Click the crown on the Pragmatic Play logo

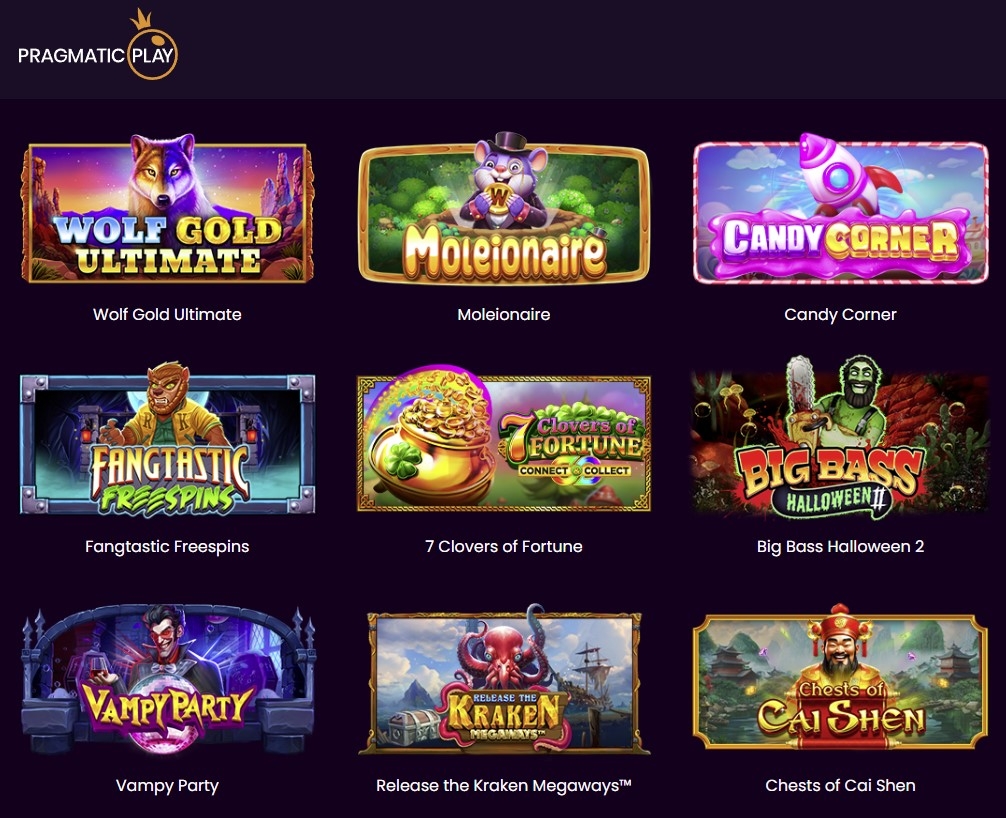tap(141, 19)
